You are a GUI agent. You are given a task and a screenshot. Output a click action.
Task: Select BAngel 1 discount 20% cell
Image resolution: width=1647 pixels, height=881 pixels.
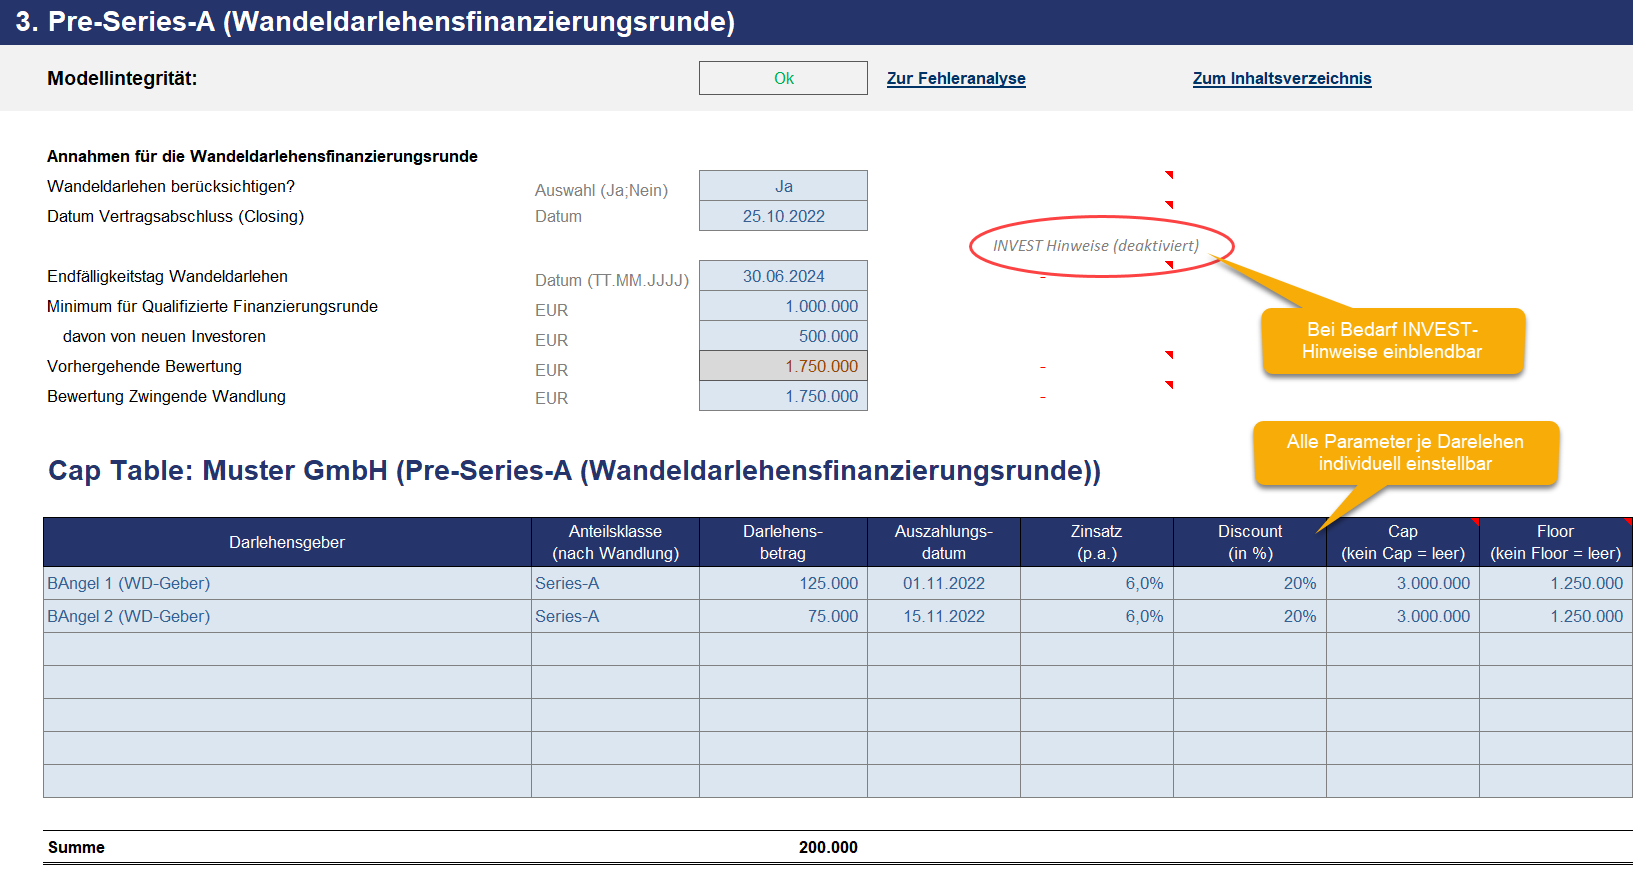(x=1250, y=583)
